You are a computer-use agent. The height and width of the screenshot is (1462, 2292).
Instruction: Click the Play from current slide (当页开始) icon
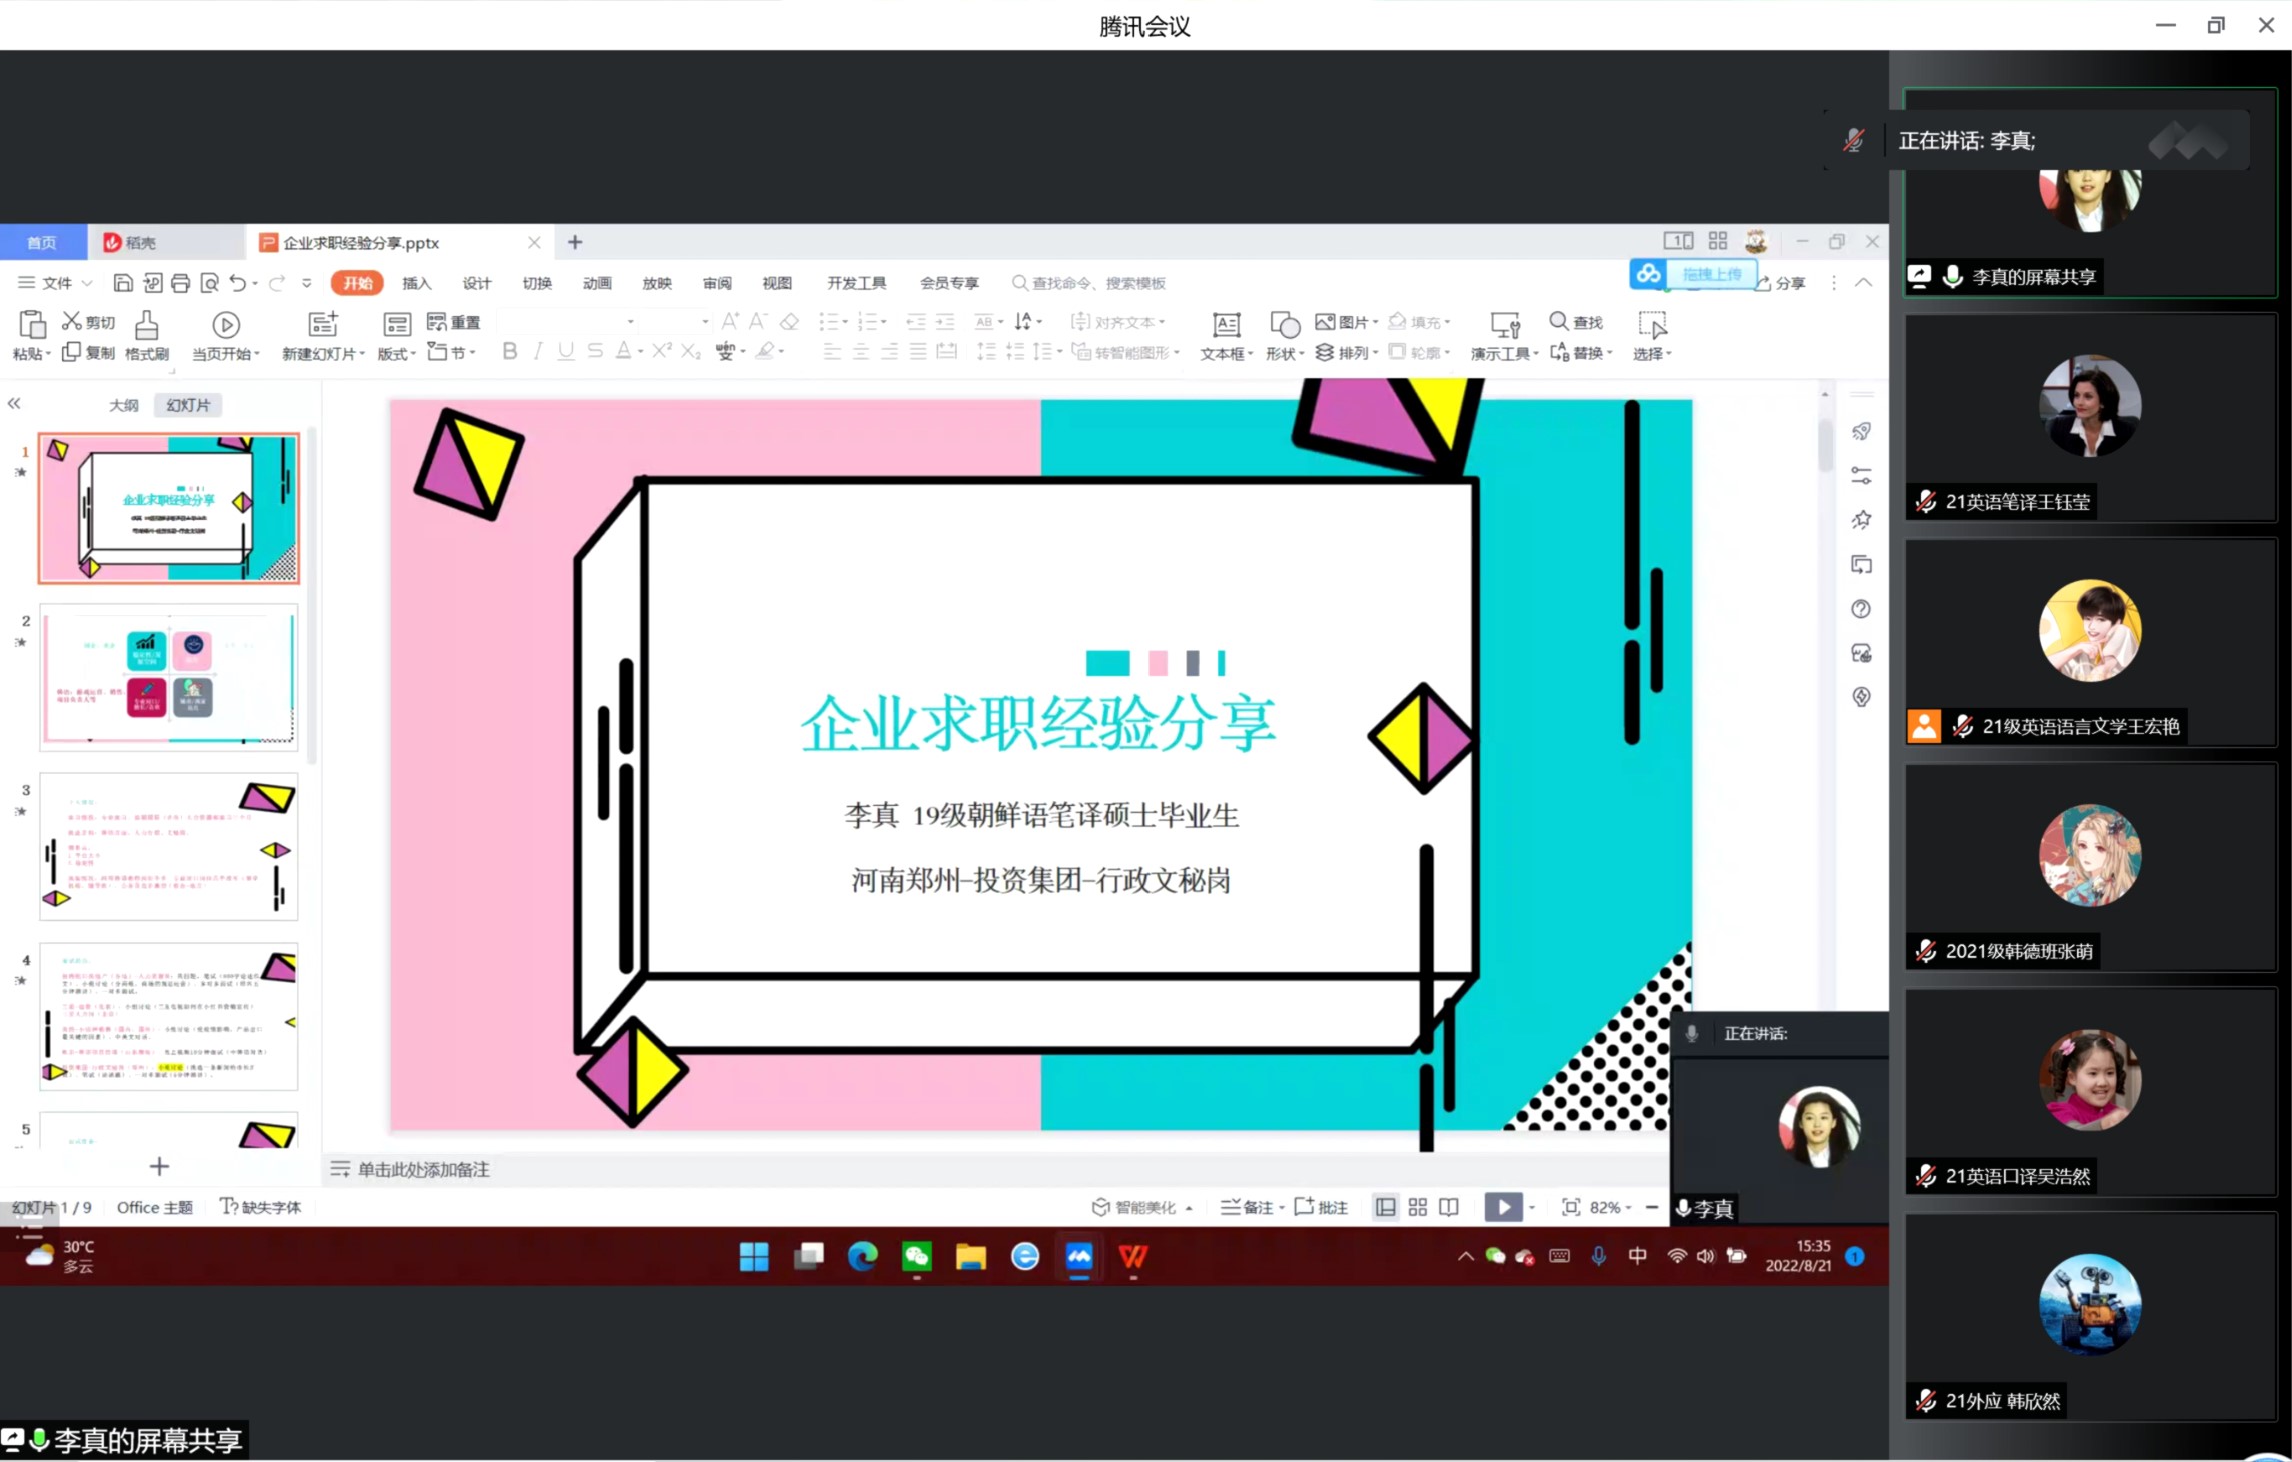click(226, 325)
